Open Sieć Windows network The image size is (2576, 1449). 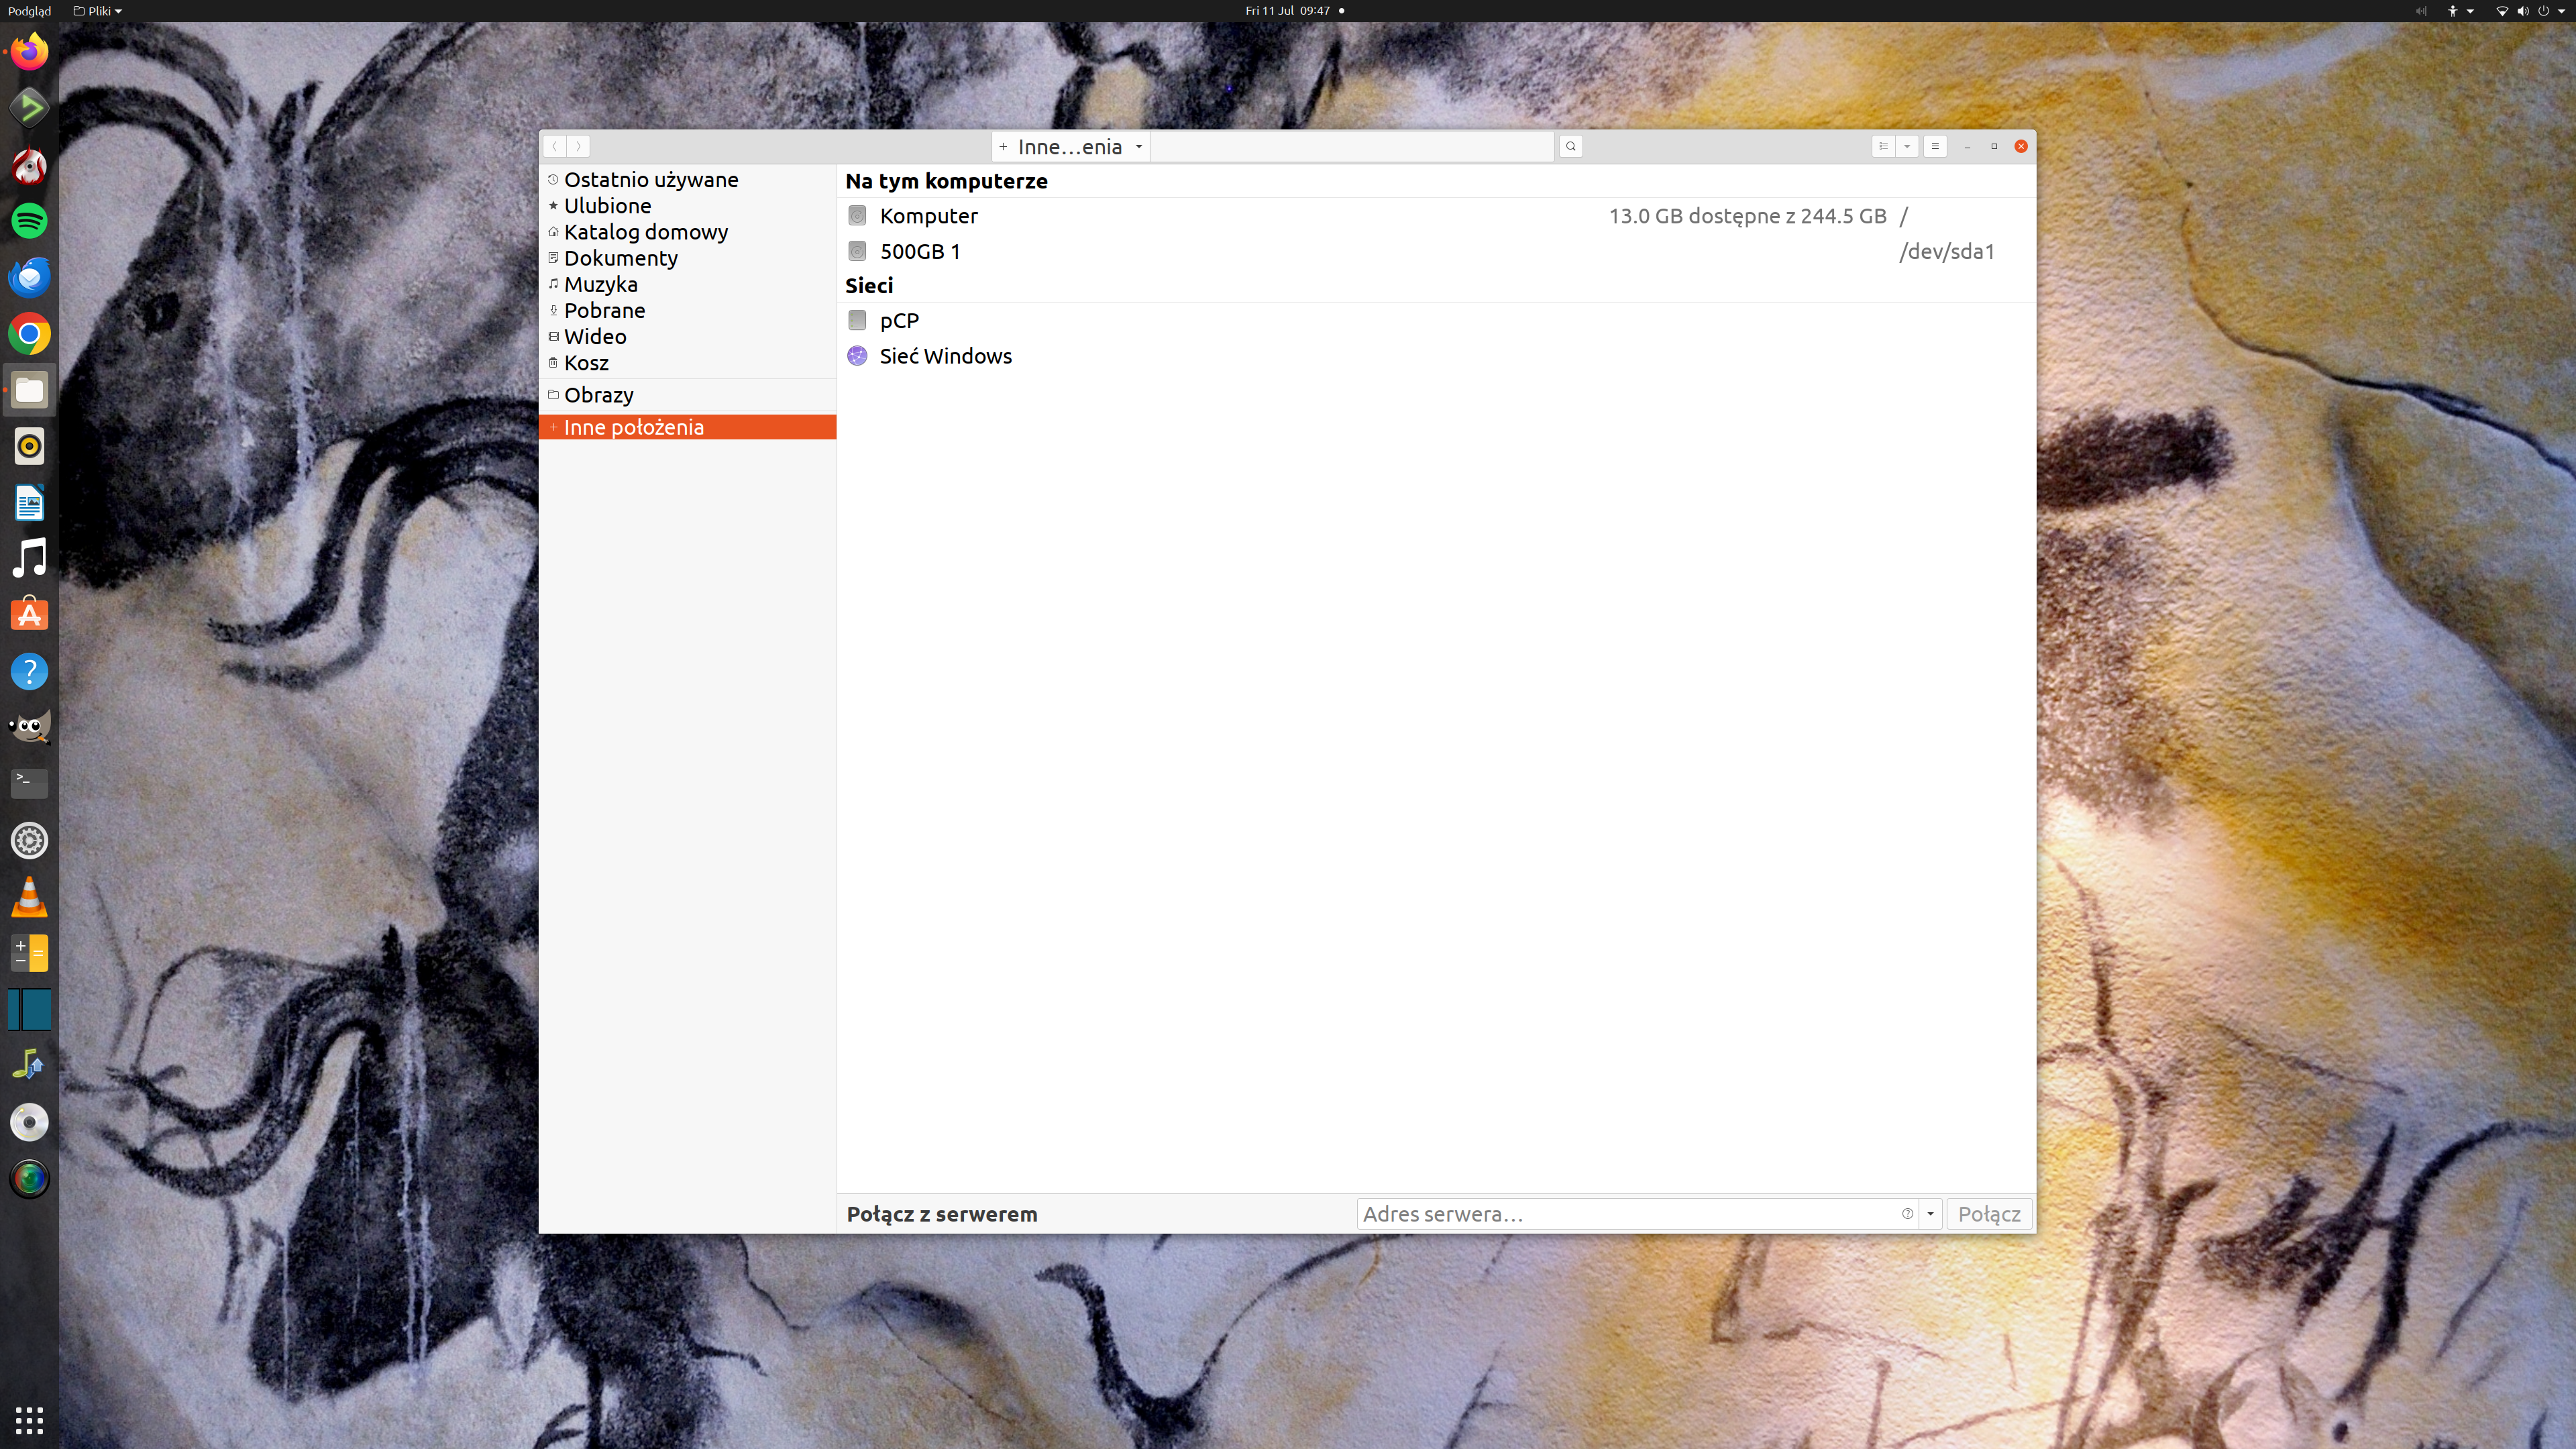coord(1436,356)
